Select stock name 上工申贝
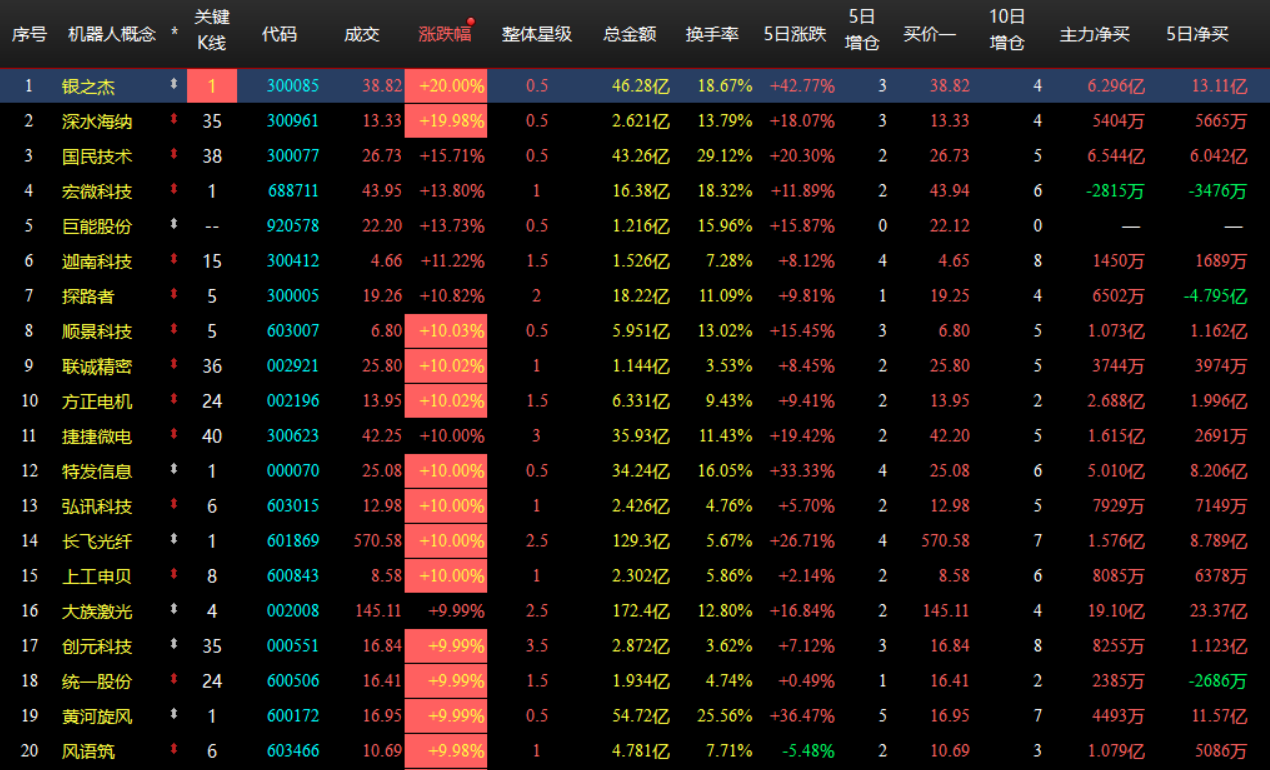The width and height of the screenshot is (1270, 770). pos(97,576)
